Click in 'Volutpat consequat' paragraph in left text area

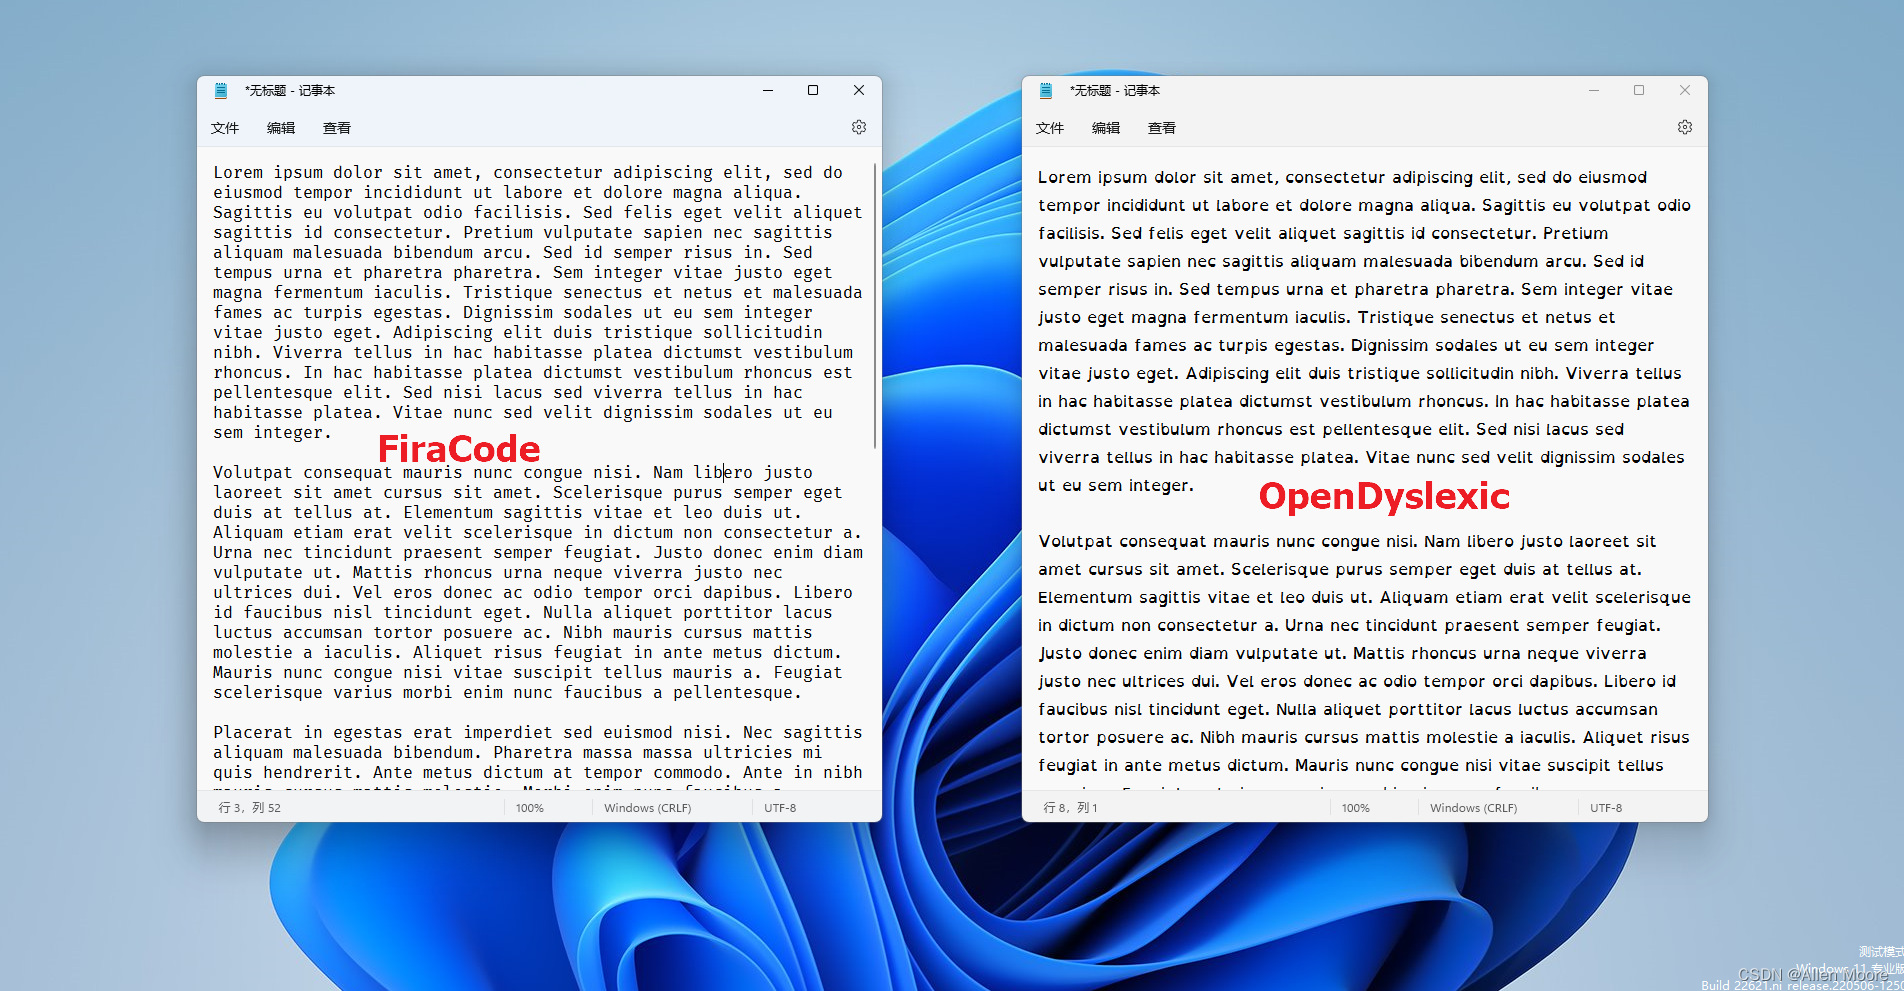[x=538, y=582]
